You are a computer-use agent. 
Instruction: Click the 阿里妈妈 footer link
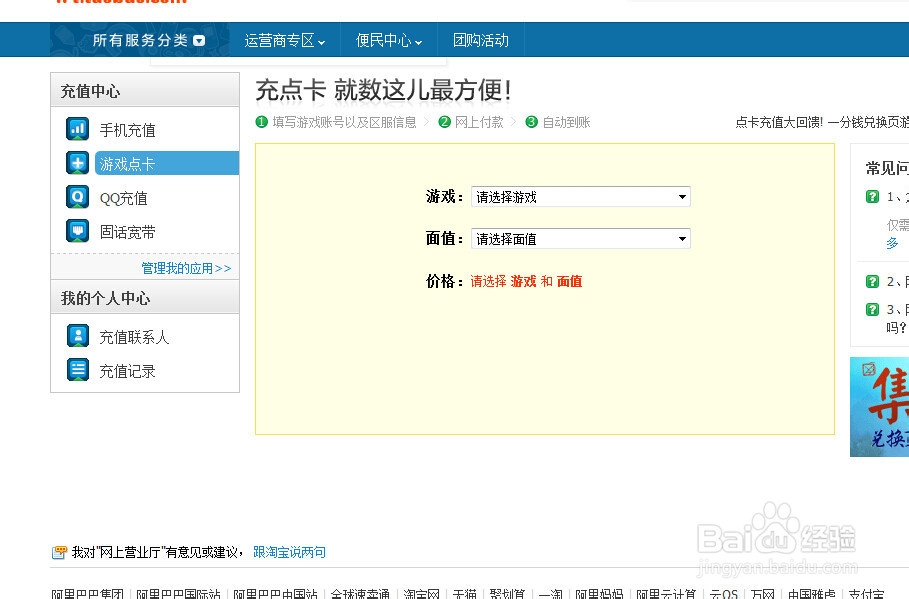599,594
